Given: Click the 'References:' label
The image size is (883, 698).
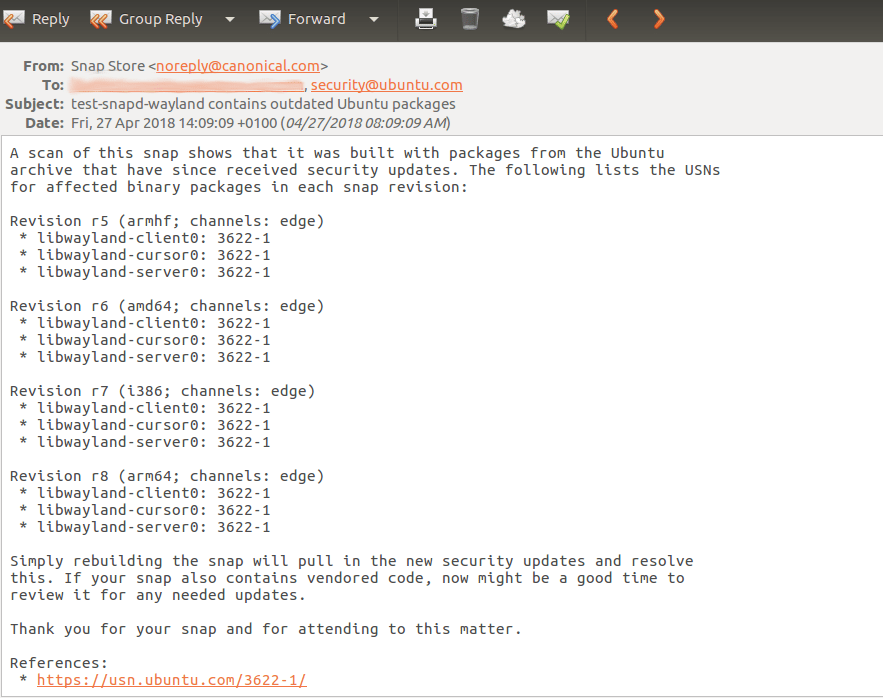Looking at the screenshot, I should point(59,663).
